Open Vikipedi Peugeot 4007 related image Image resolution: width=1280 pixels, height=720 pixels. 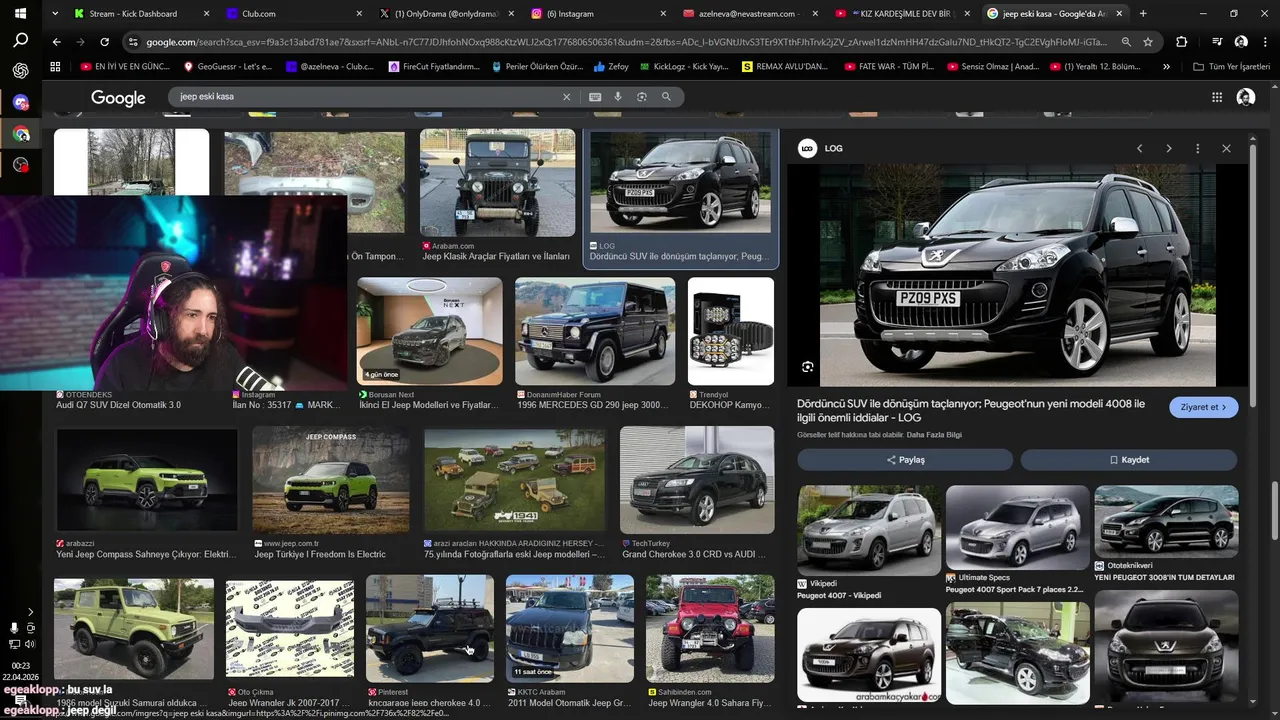(x=869, y=530)
